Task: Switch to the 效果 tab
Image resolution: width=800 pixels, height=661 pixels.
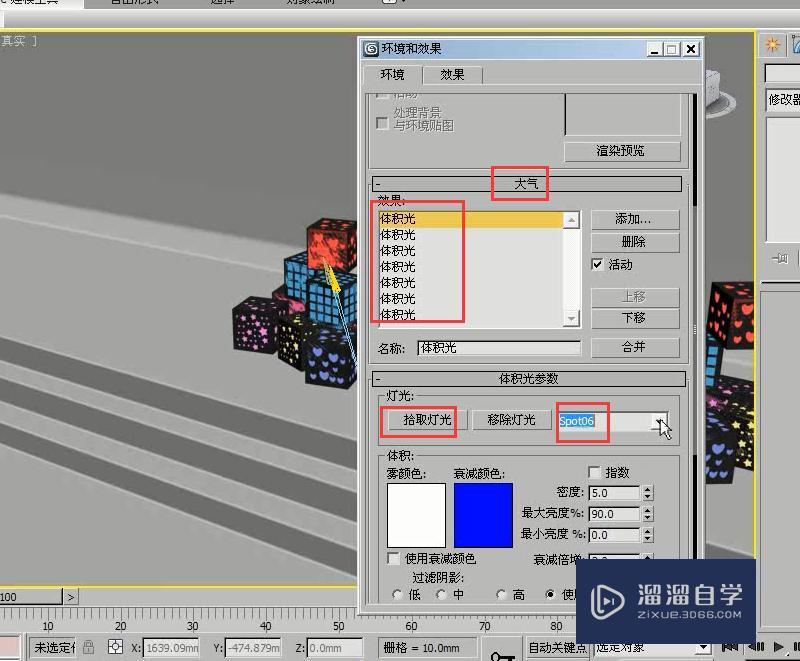Action: click(452, 74)
